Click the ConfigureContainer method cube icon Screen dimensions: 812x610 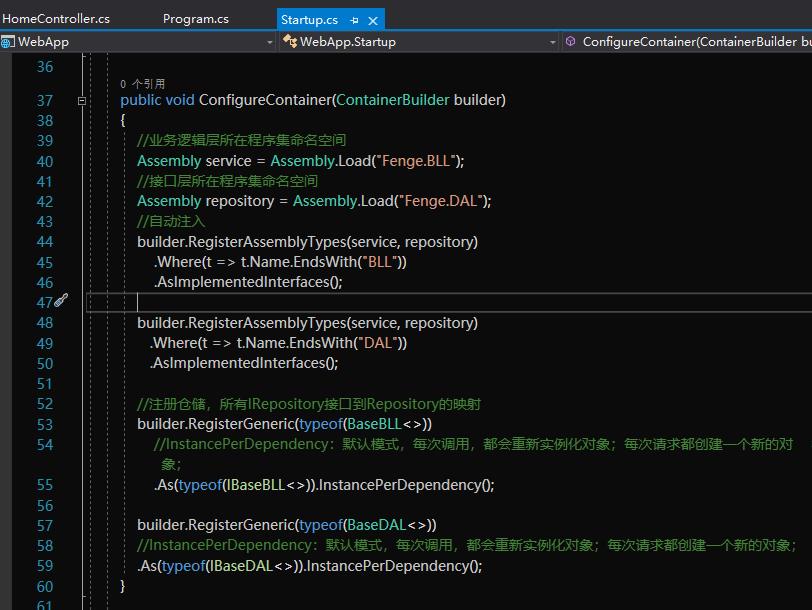[571, 42]
